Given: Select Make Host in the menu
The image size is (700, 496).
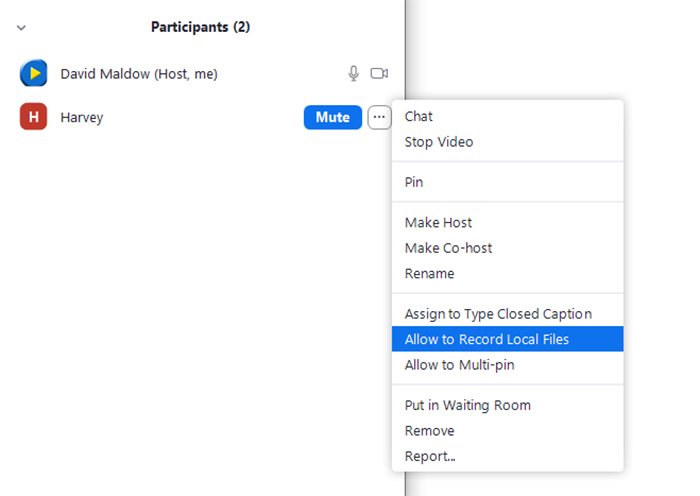Looking at the screenshot, I should pos(438,222).
